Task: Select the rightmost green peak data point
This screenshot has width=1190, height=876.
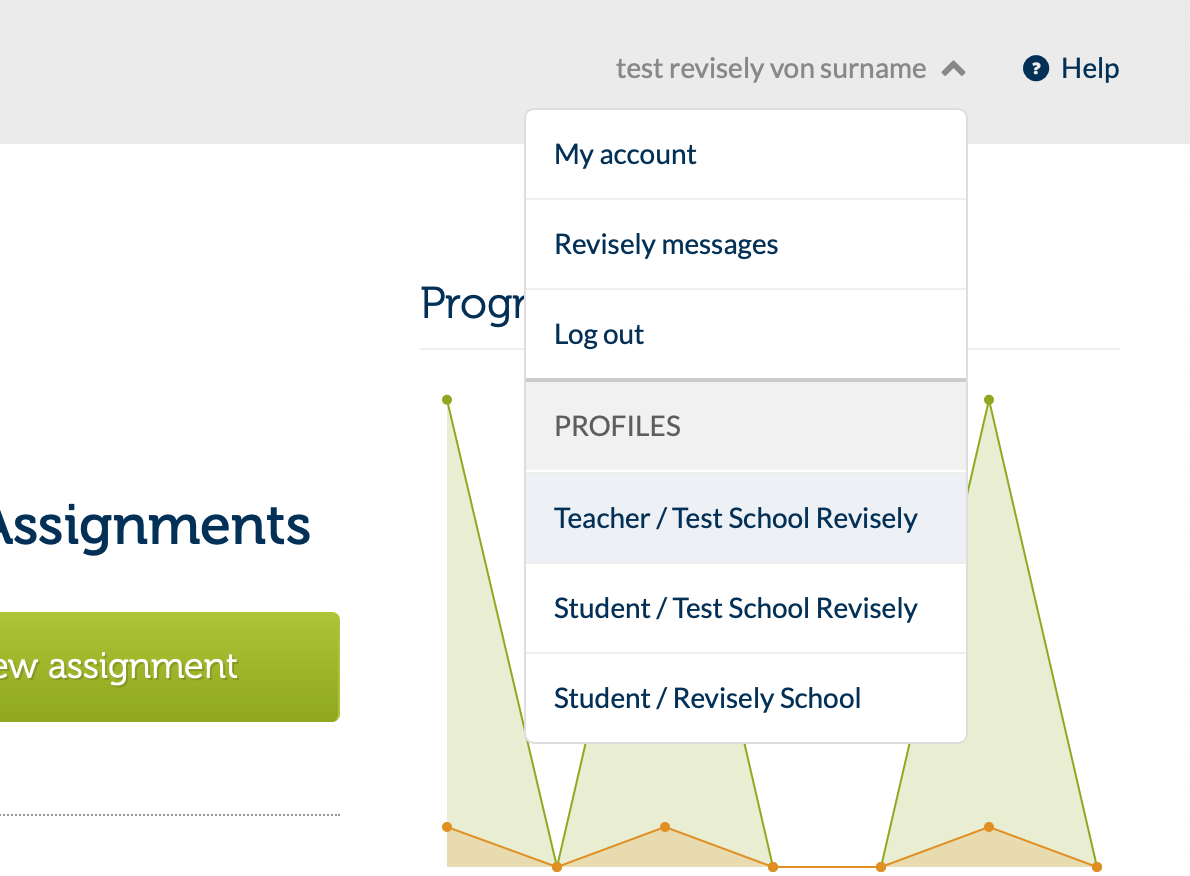Action: [x=989, y=398]
